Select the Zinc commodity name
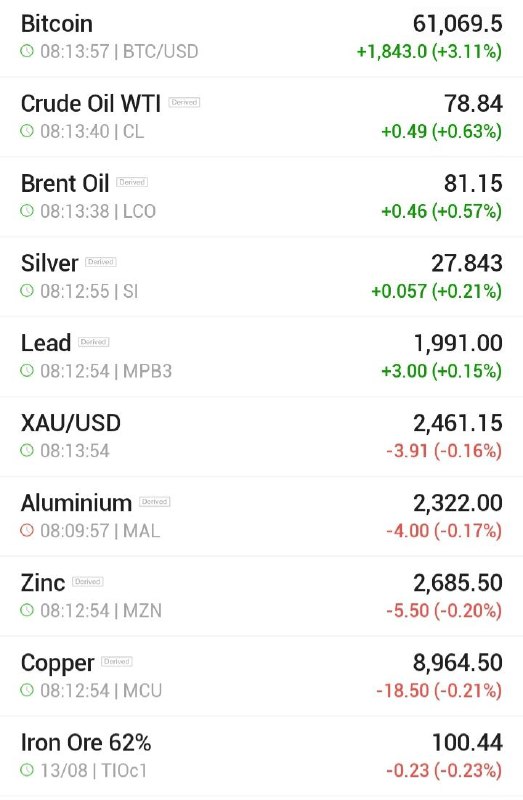523x800 pixels. click(x=43, y=583)
